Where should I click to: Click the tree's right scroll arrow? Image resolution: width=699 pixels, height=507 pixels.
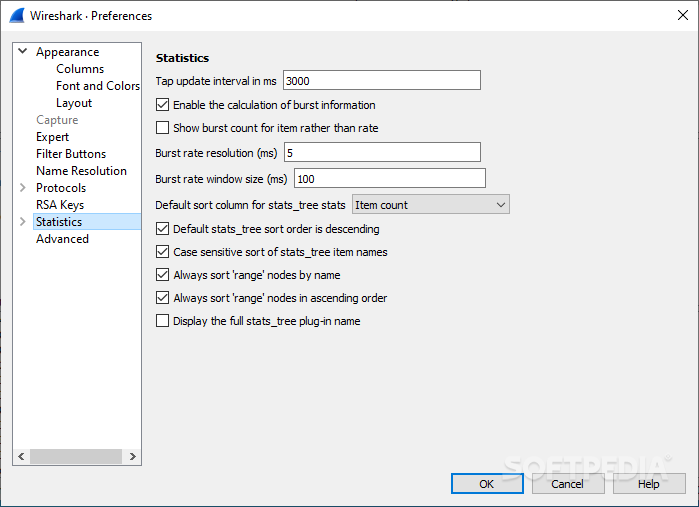(x=132, y=456)
